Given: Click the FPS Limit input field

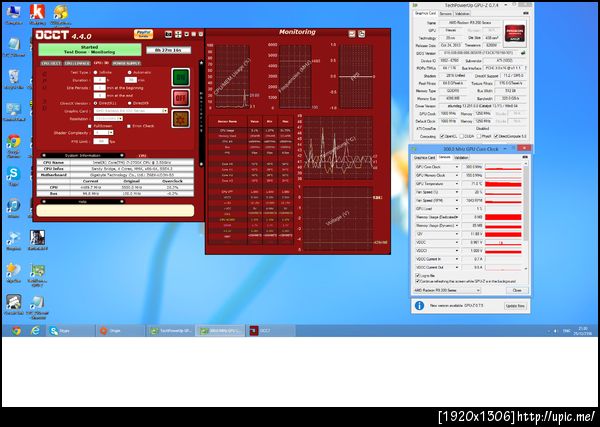Looking at the screenshot, I should pyautogui.click(x=101, y=141).
